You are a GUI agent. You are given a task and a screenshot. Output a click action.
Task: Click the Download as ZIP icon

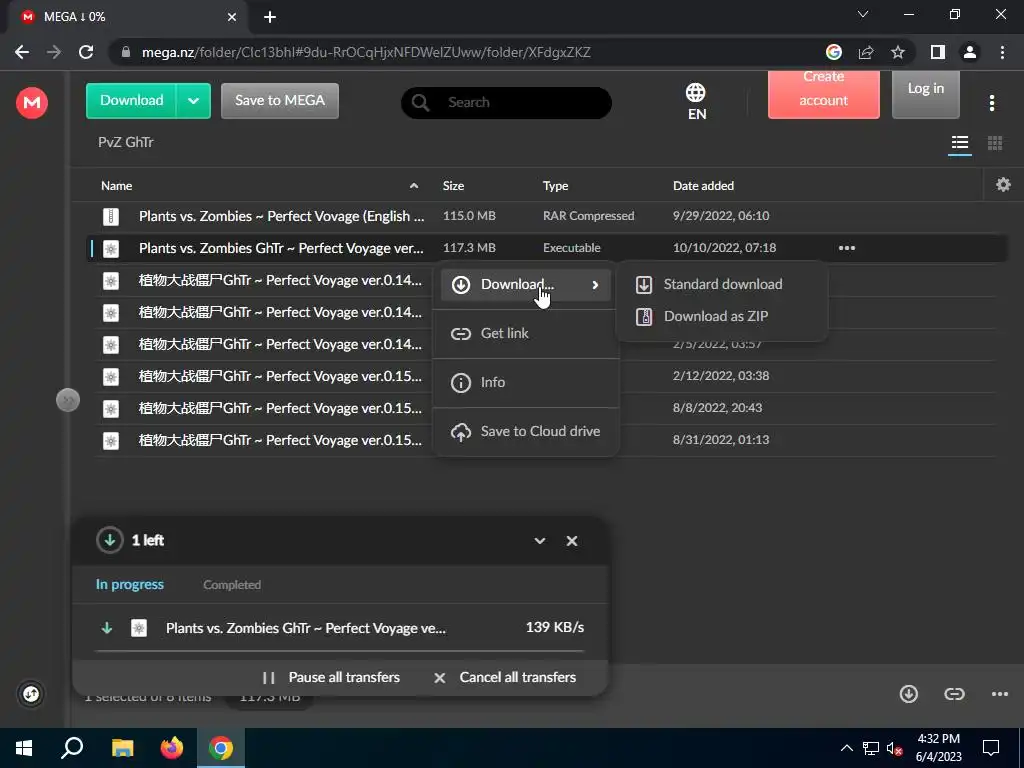pyautogui.click(x=644, y=316)
